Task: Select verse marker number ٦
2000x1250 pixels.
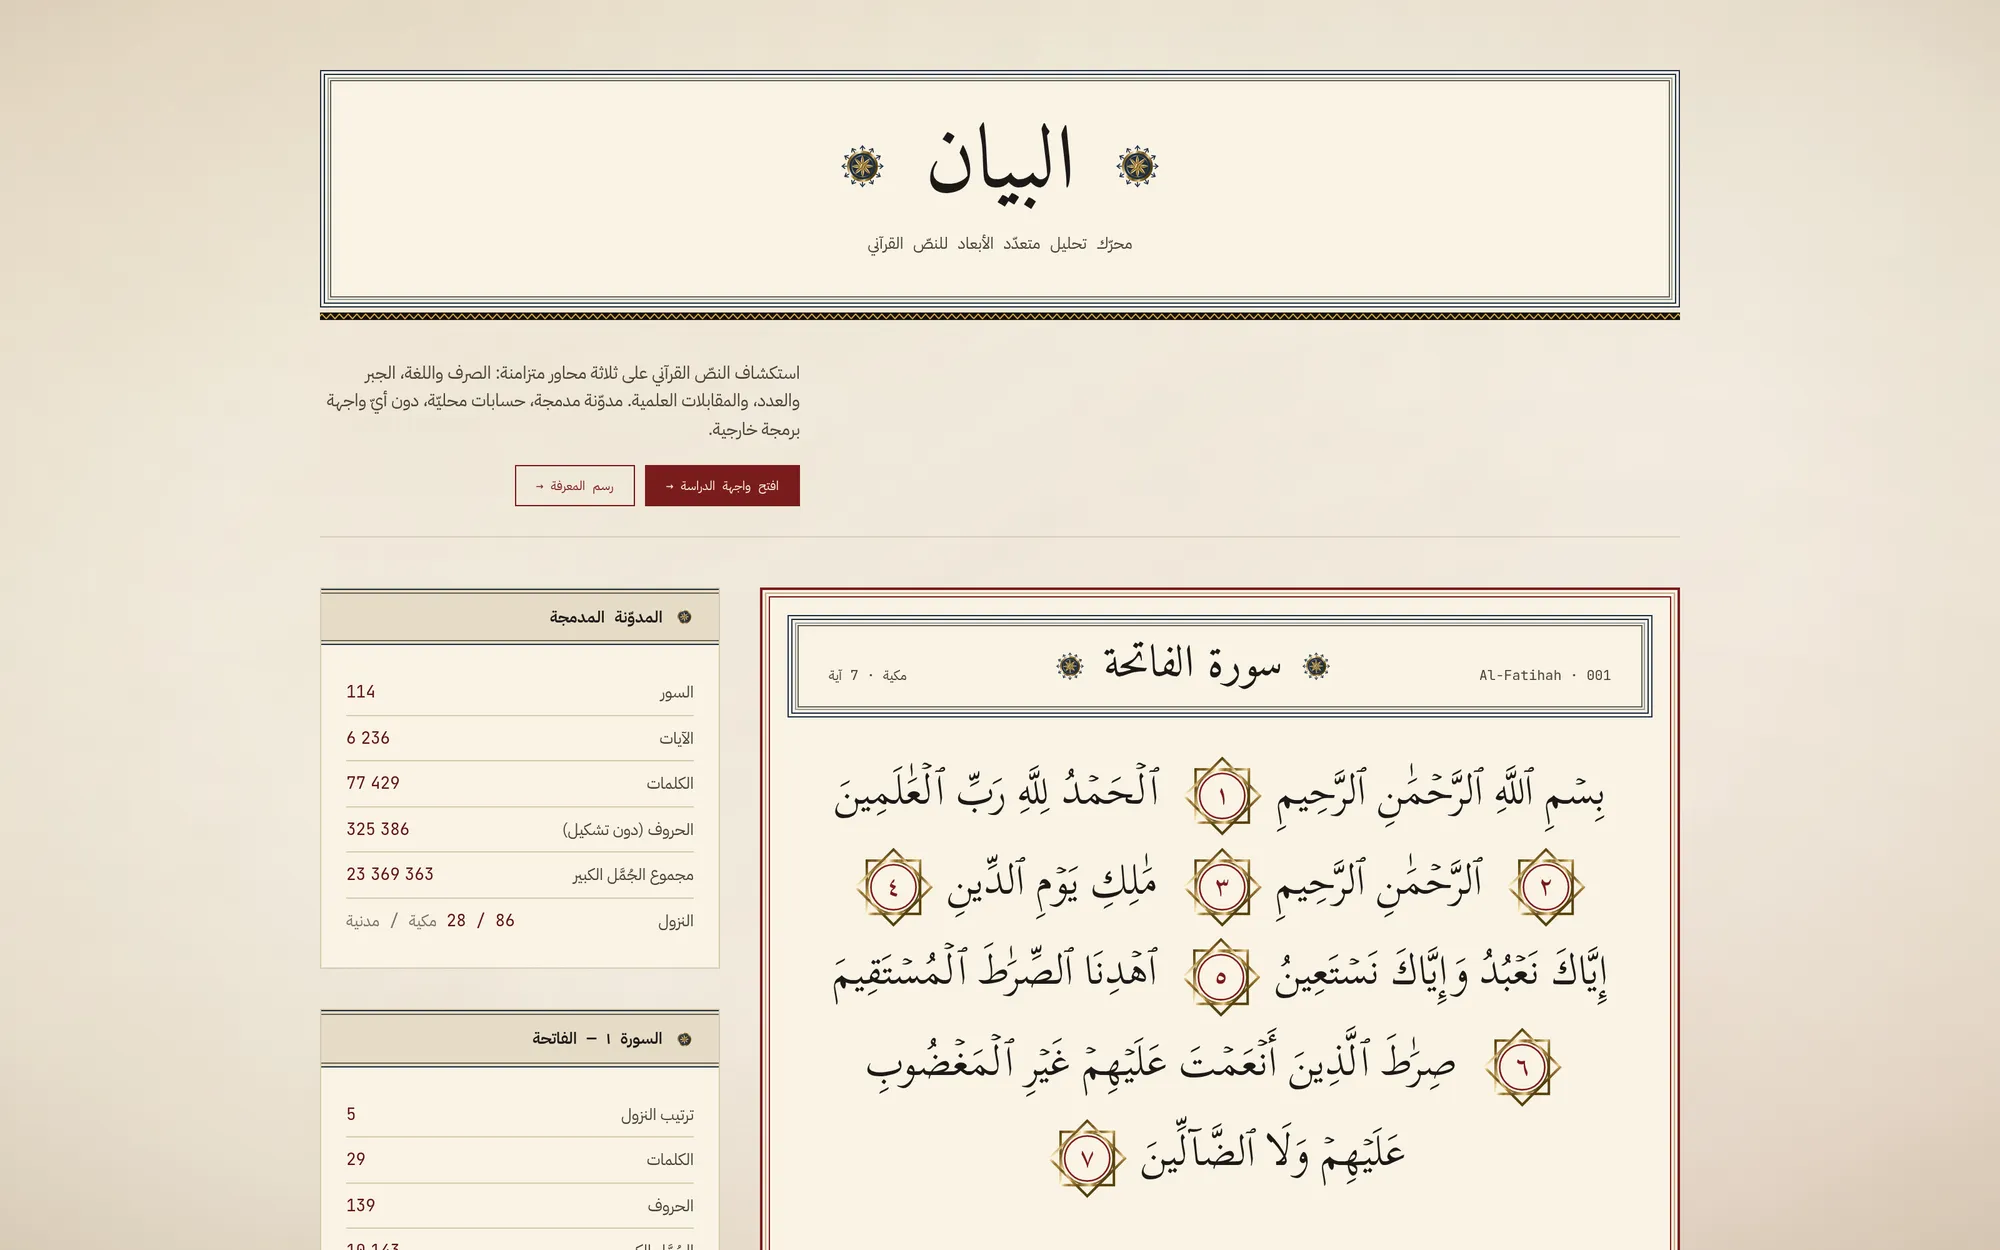Action: 1522,1067
